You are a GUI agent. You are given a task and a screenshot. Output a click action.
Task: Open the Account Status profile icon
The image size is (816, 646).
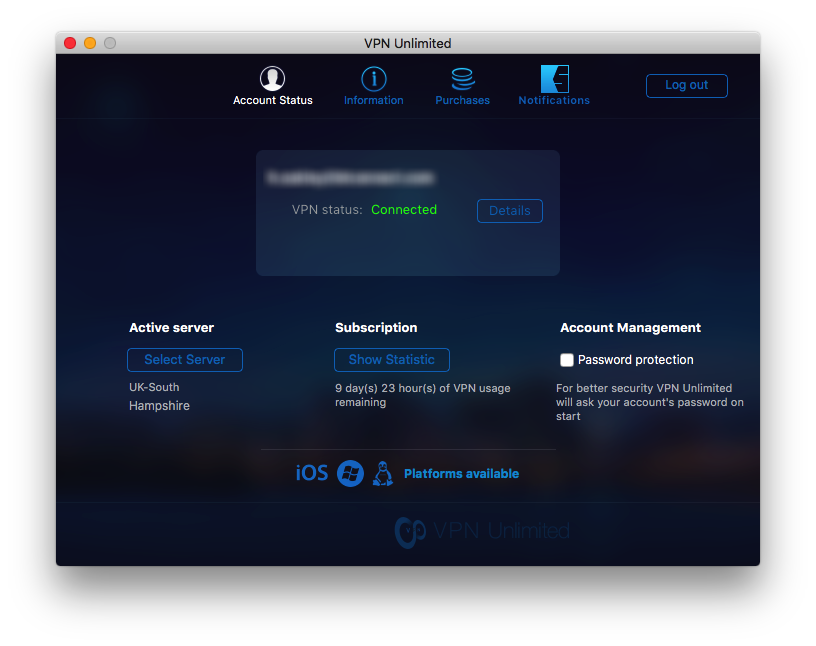272,79
